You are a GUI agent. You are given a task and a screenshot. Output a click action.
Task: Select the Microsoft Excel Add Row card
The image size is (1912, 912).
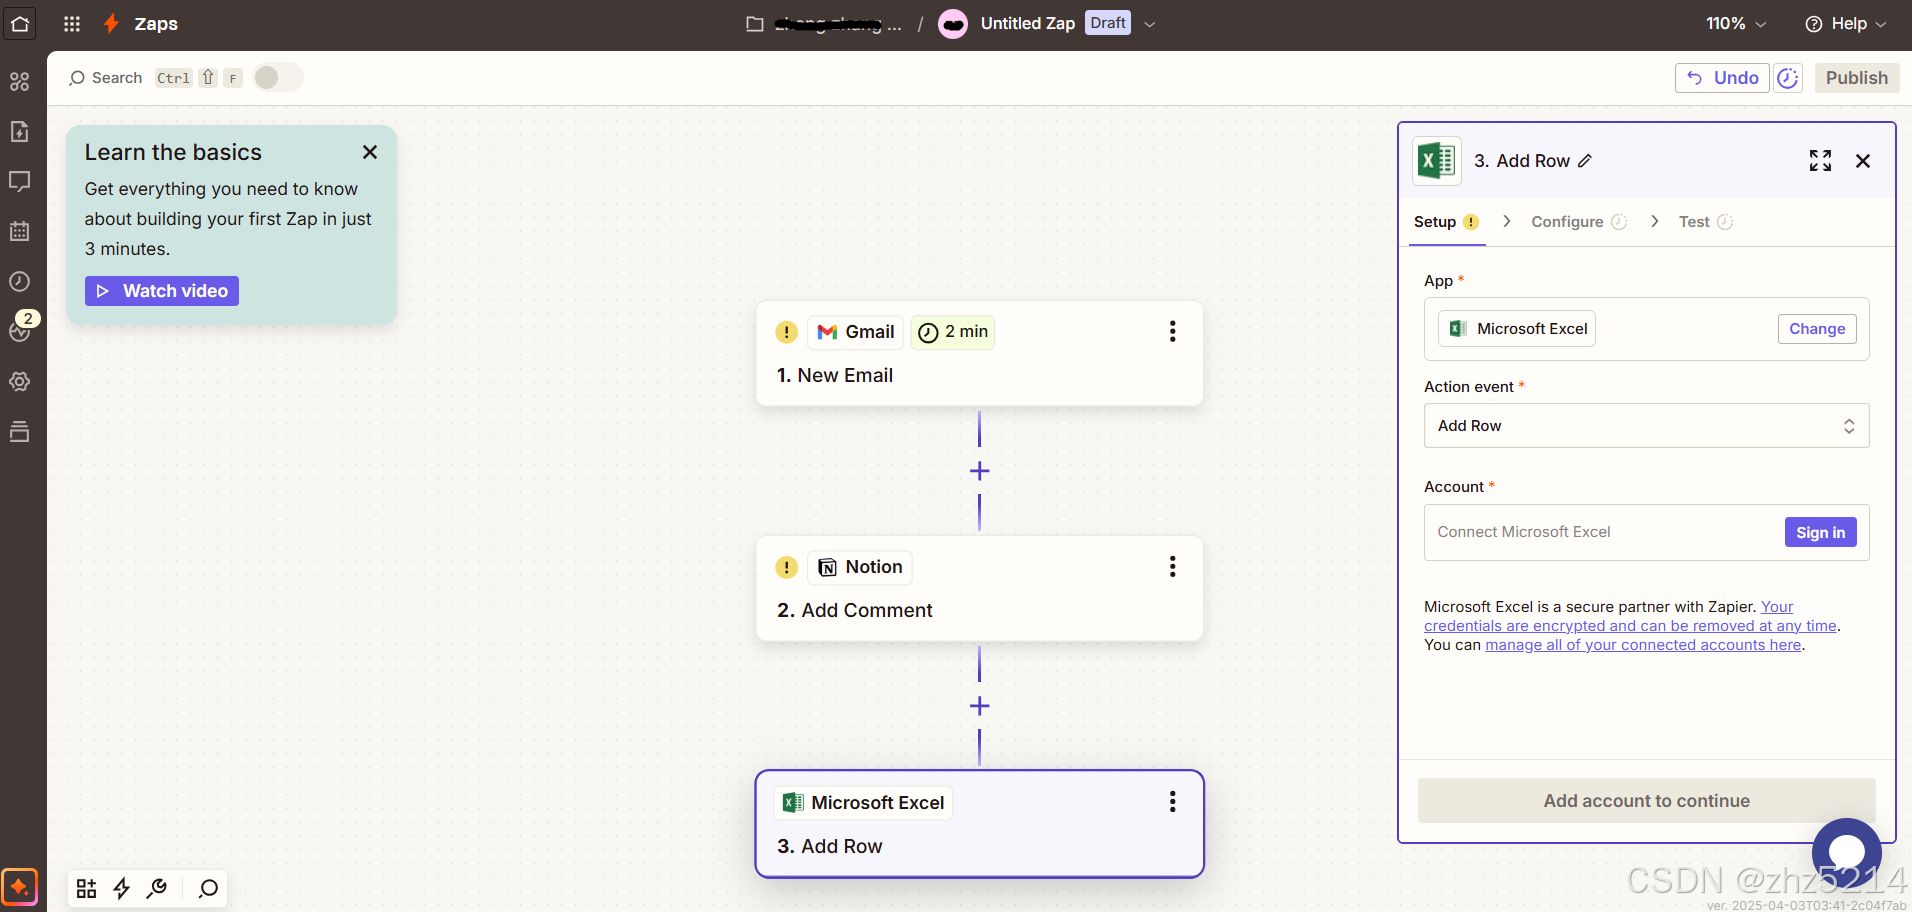click(x=979, y=824)
